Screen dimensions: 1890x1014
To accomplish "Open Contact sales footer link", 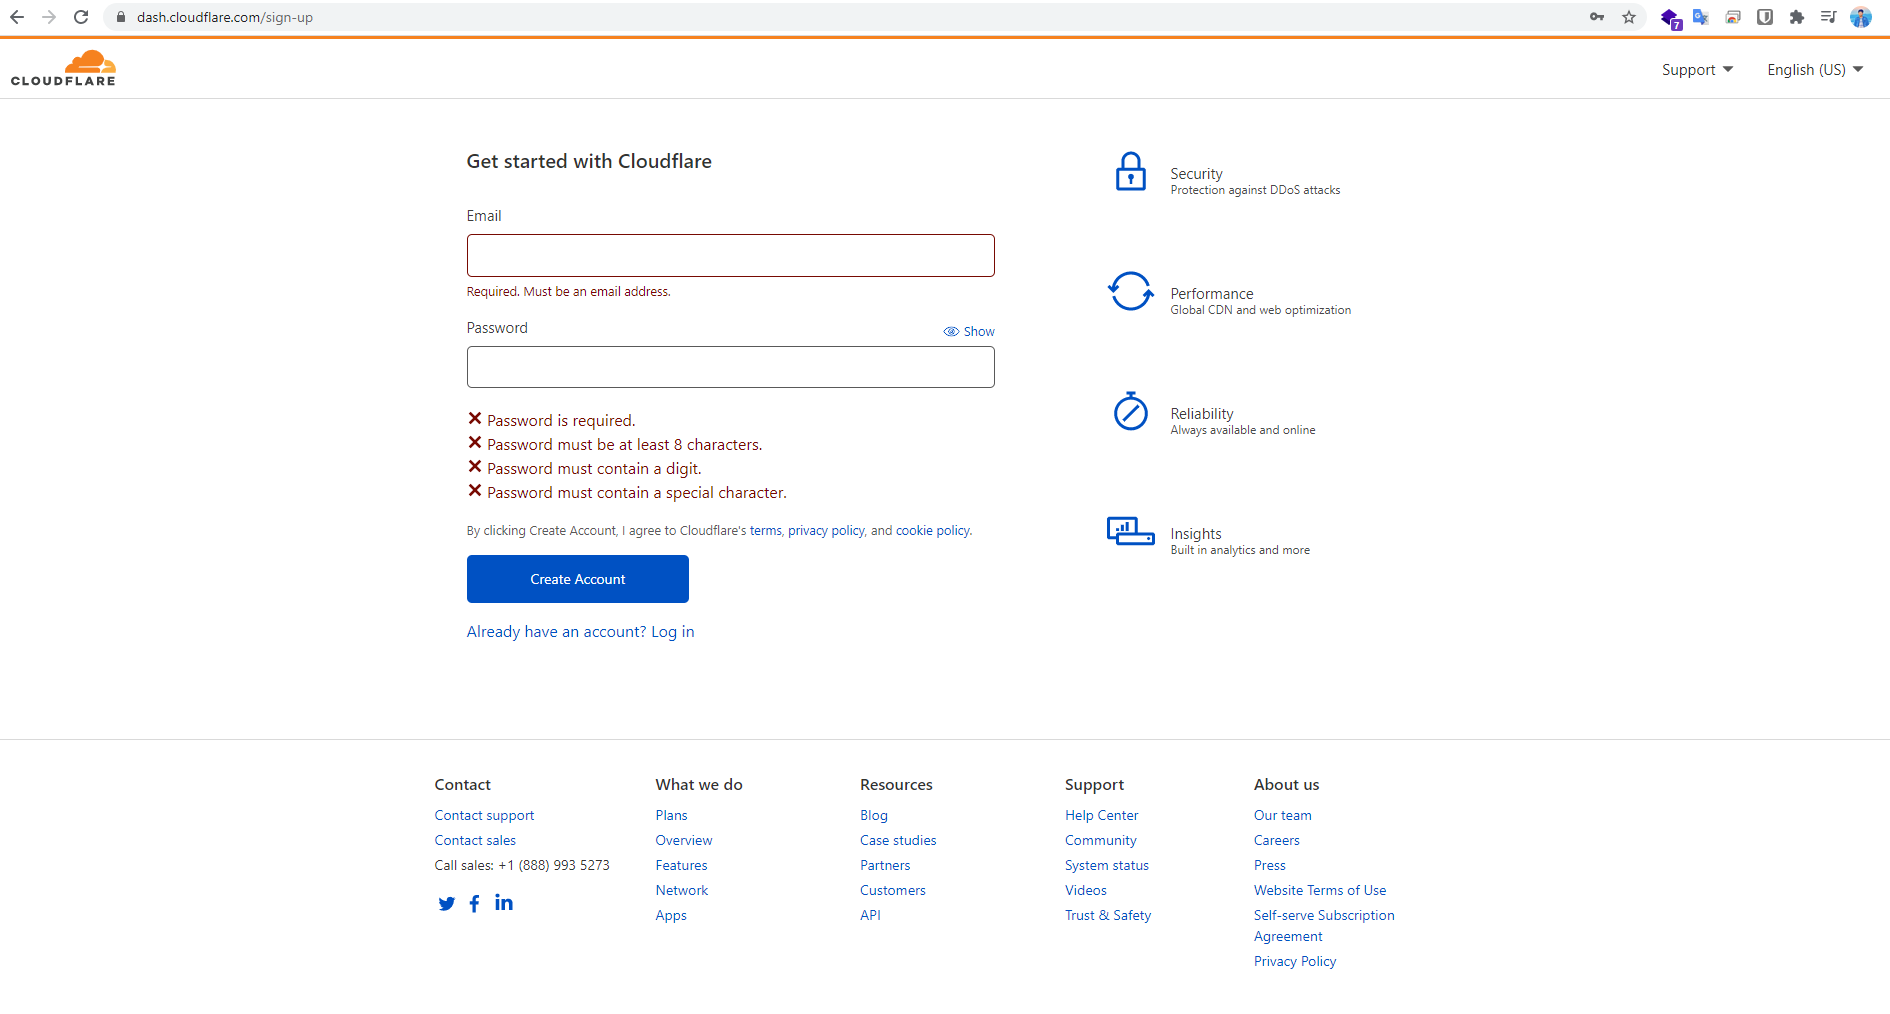I will (x=475, y=841).
